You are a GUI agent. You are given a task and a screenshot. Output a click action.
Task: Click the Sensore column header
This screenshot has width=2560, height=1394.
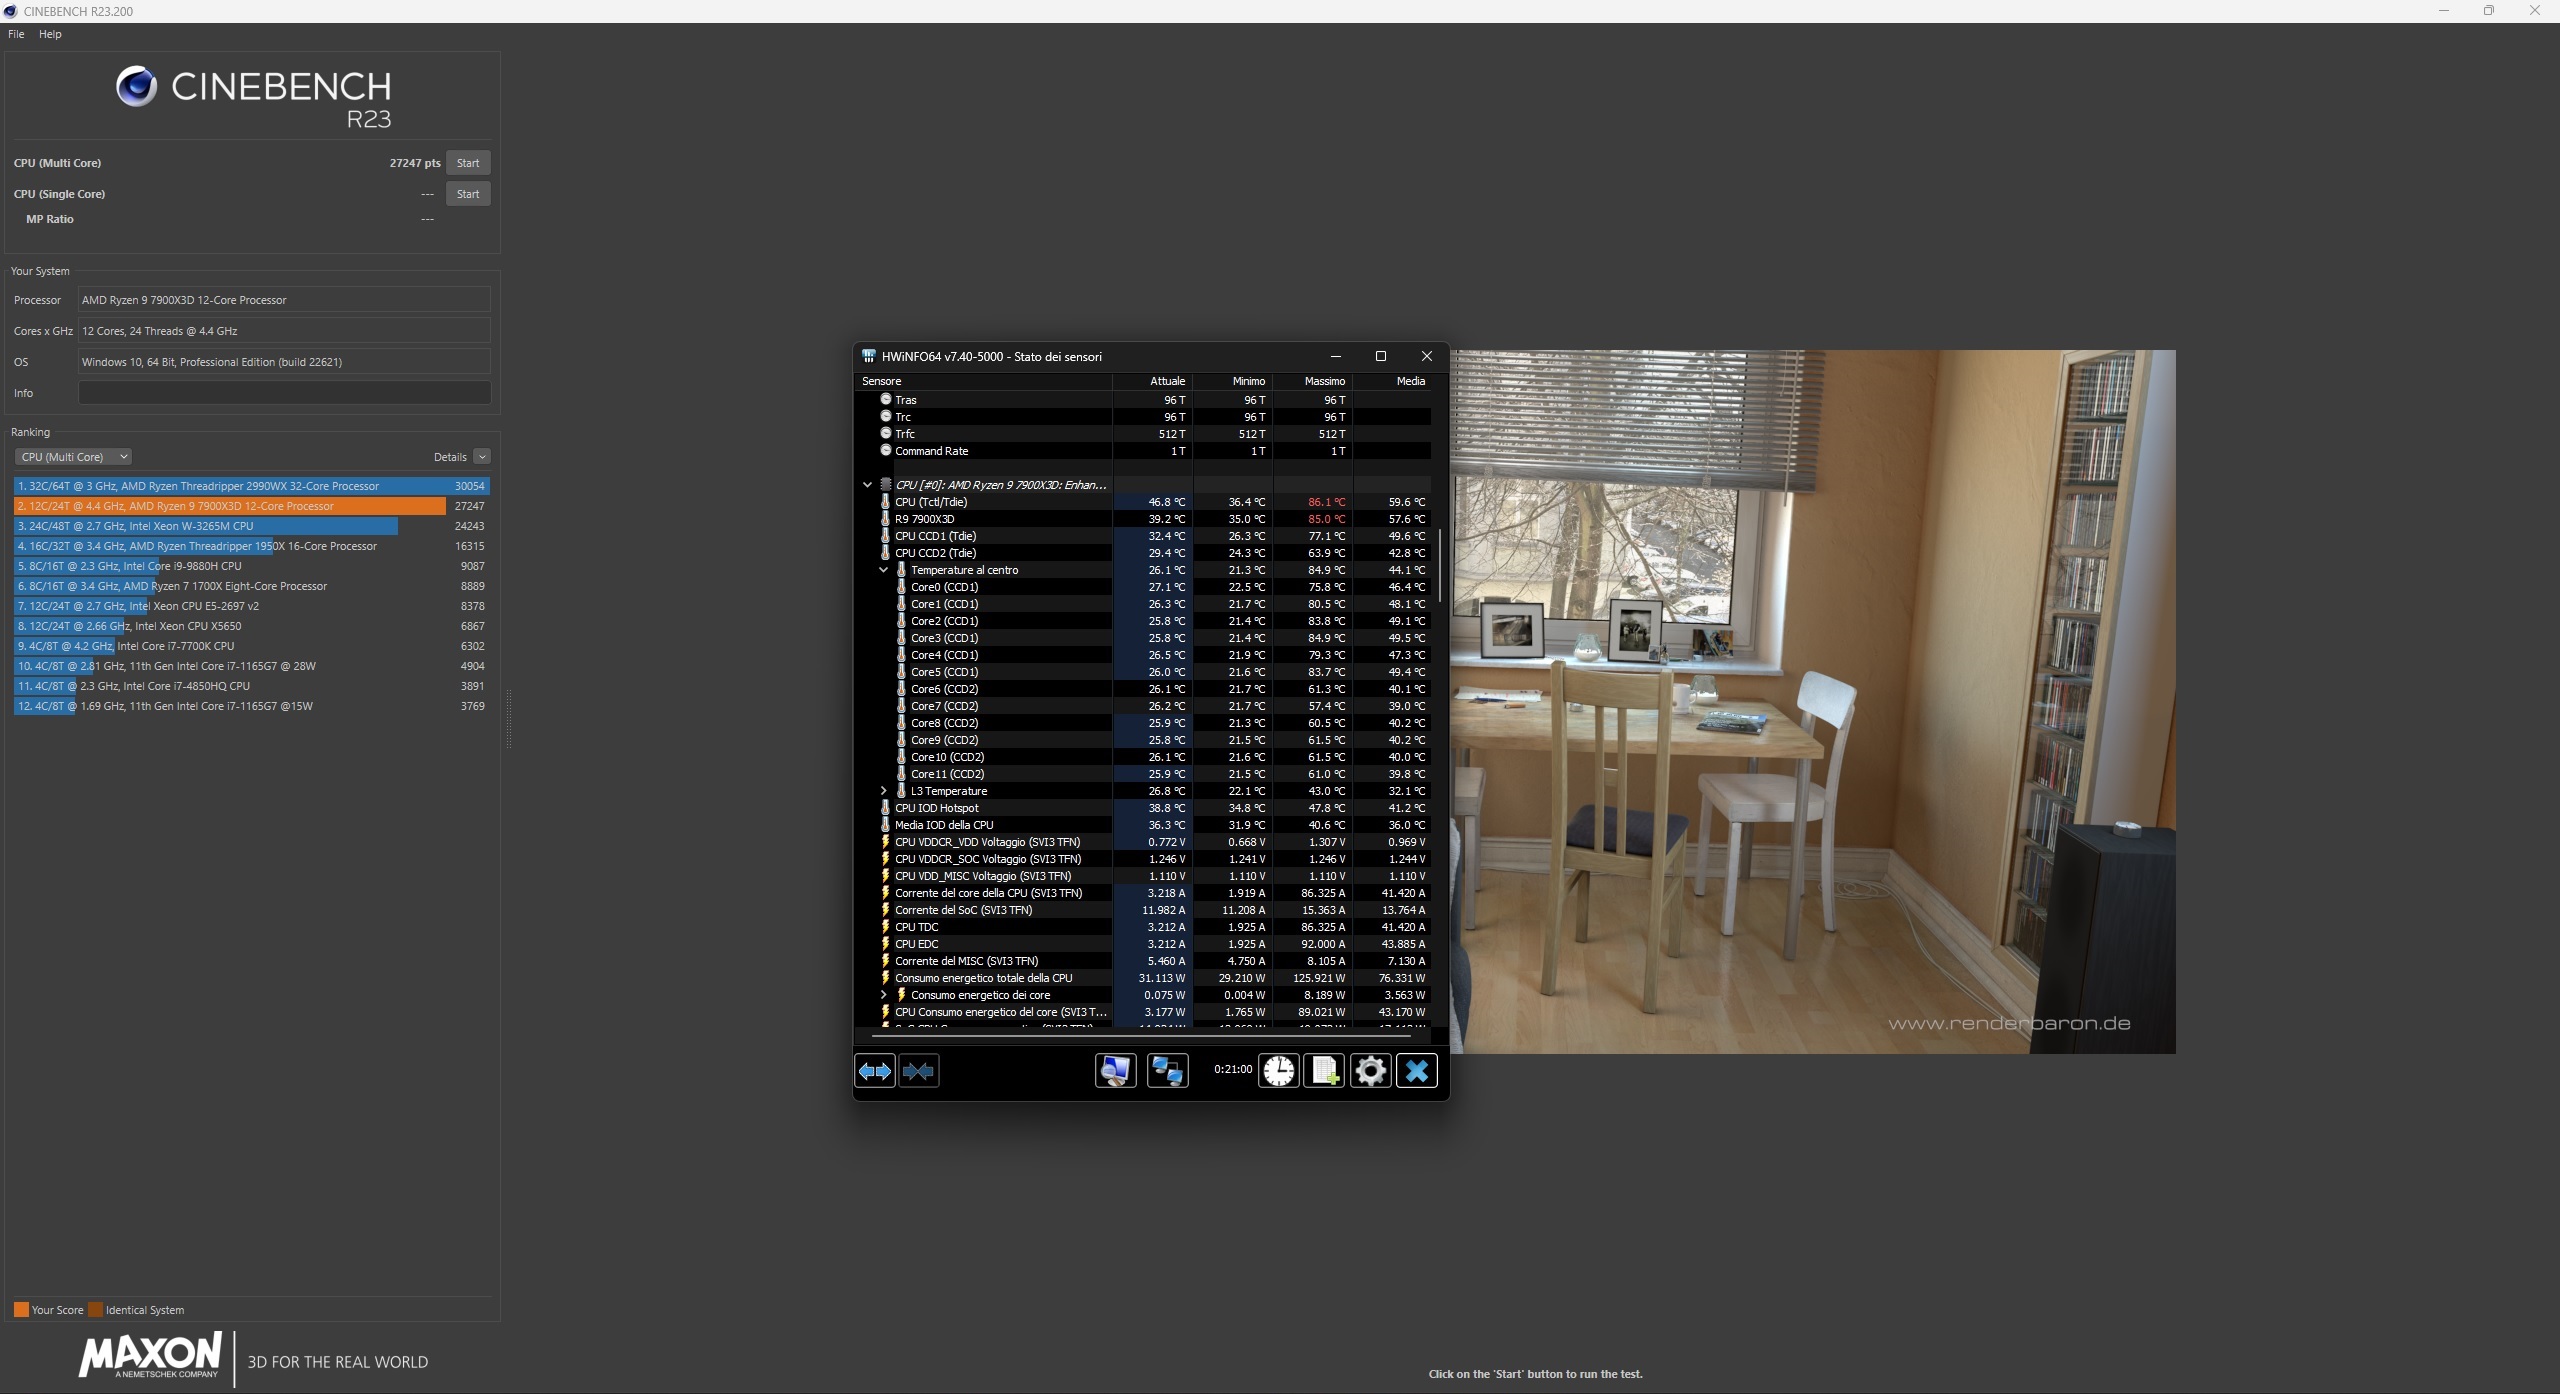pyautogui.click(x=984, y=381)
